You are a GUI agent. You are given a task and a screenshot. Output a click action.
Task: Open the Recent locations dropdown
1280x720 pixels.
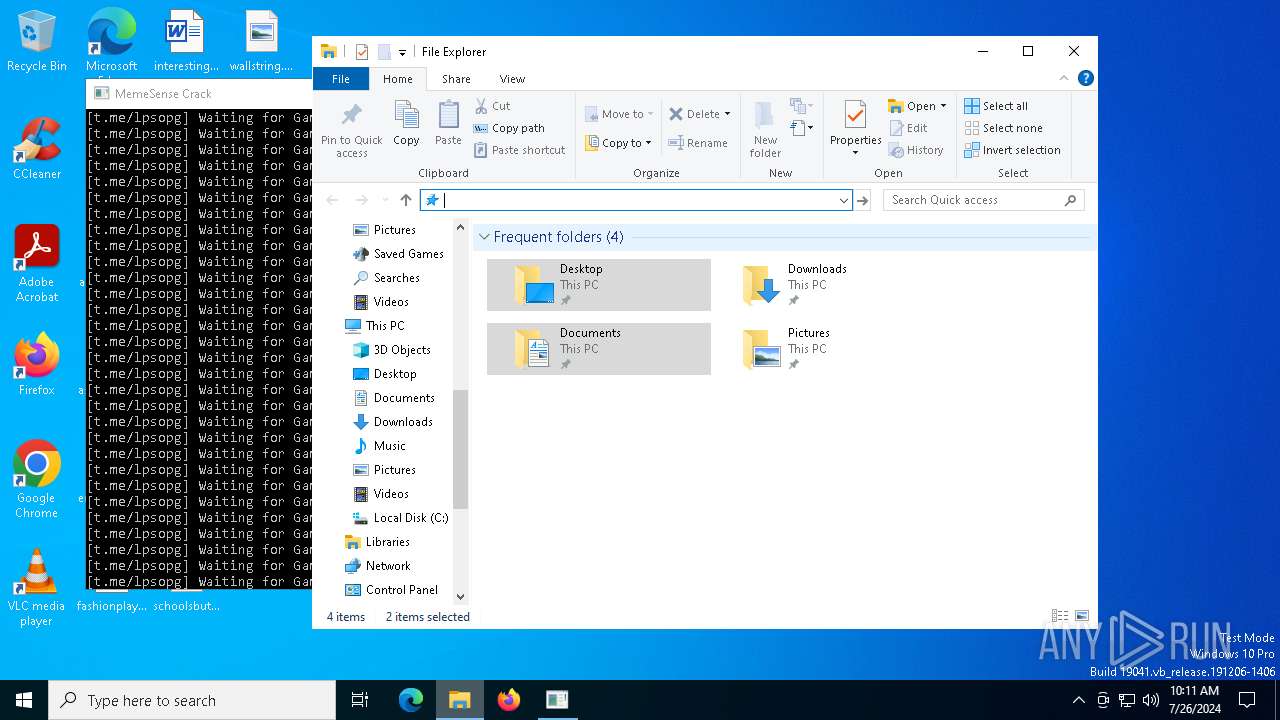click(x=385, y=200)
